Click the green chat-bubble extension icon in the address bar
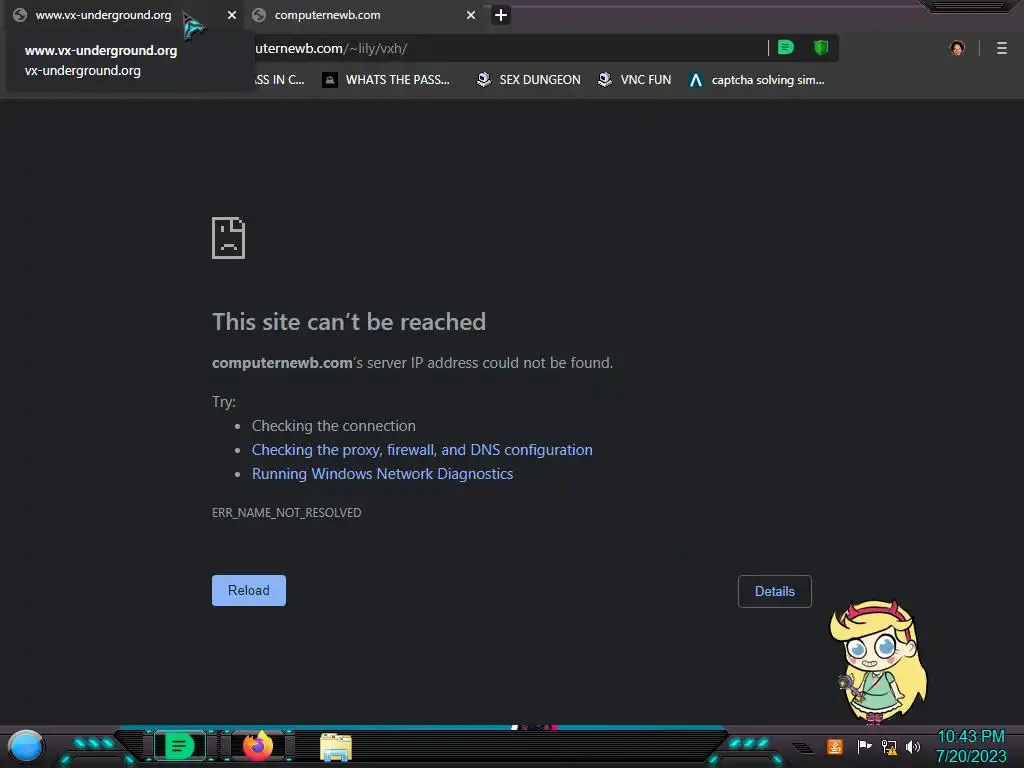This screenshot has height=768, width=1024. click(x=786, y=48)
